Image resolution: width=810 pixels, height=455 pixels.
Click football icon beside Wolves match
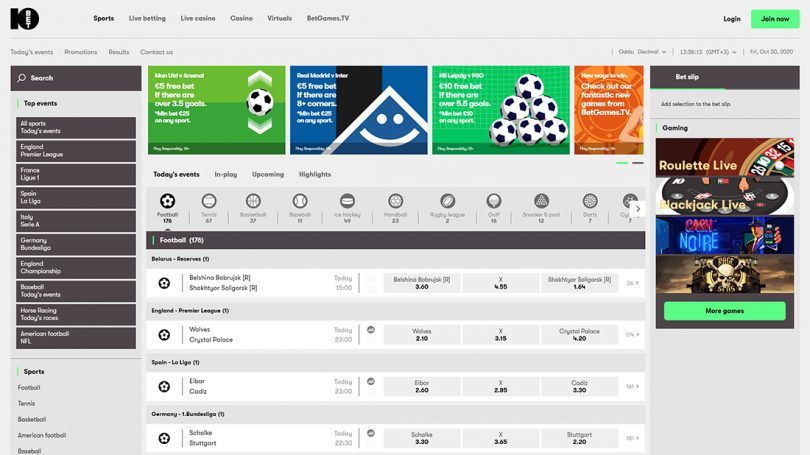(164, 335)
